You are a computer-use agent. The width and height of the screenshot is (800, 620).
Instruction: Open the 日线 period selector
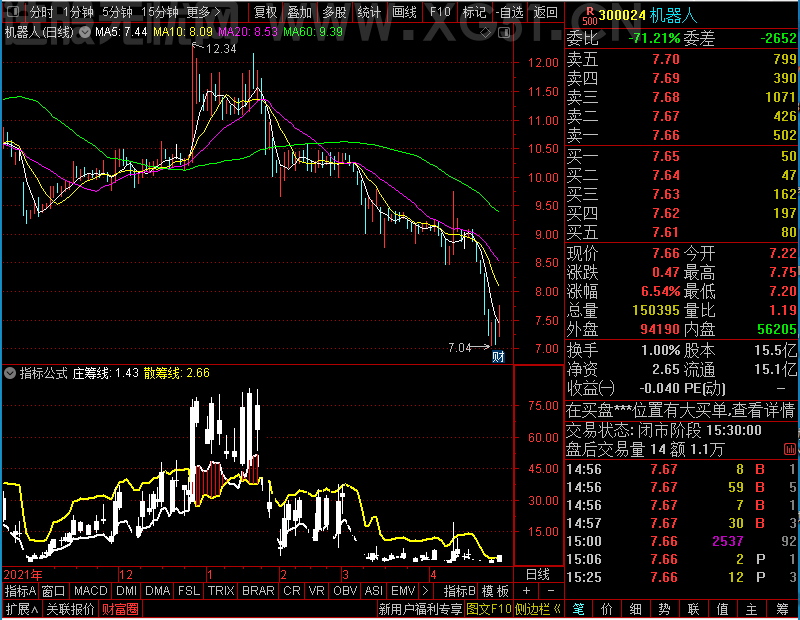click(538, 575)
